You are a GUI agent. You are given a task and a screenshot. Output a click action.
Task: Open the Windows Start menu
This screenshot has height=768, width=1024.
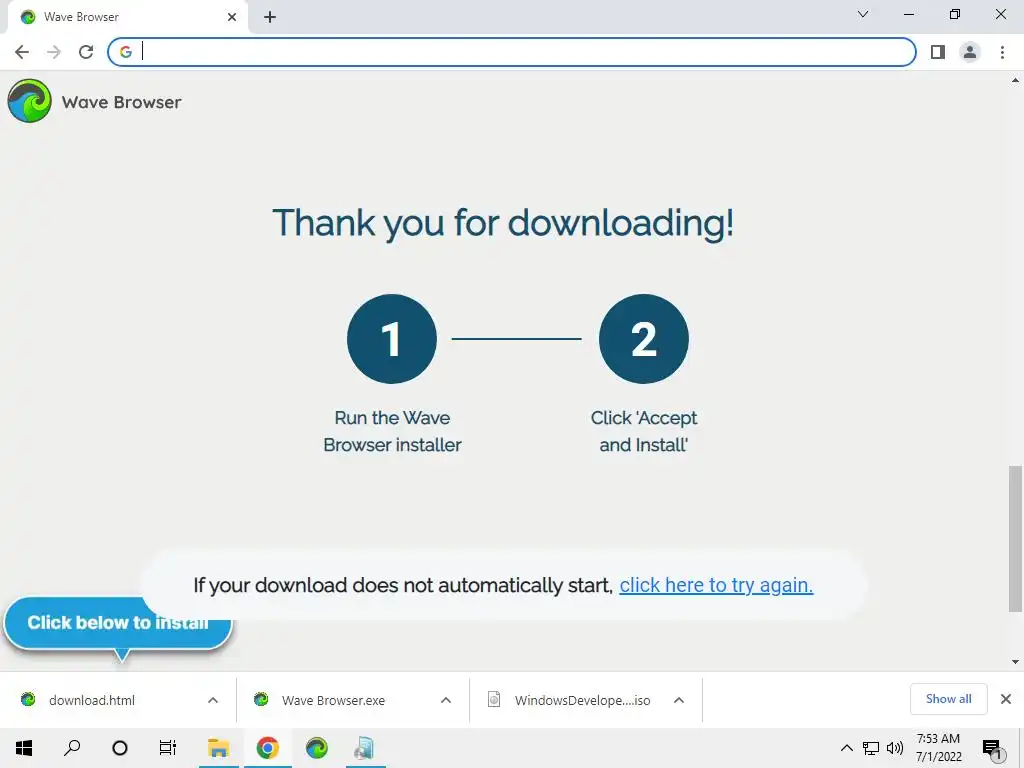[24, 748]
